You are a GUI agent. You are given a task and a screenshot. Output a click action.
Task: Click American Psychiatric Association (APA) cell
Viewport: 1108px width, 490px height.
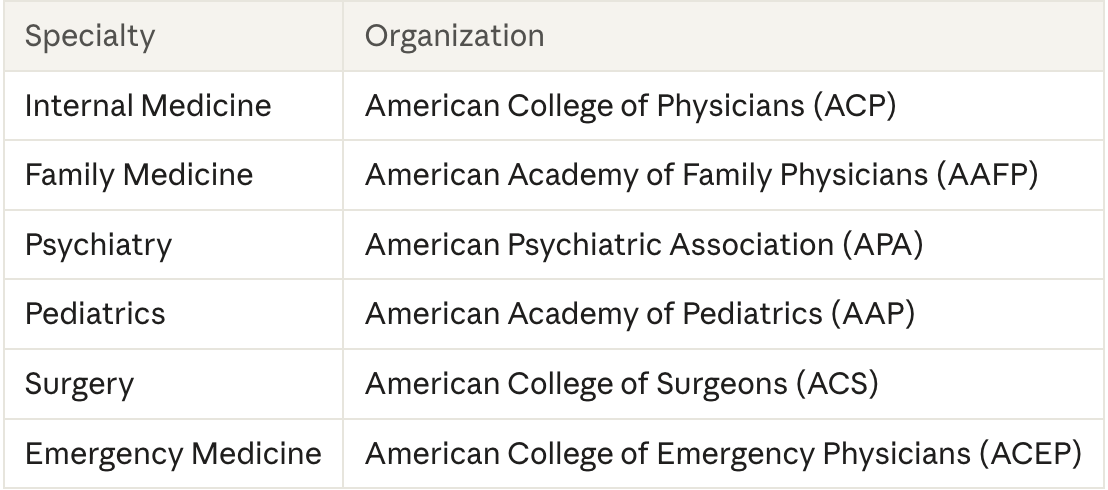(724, 245)
